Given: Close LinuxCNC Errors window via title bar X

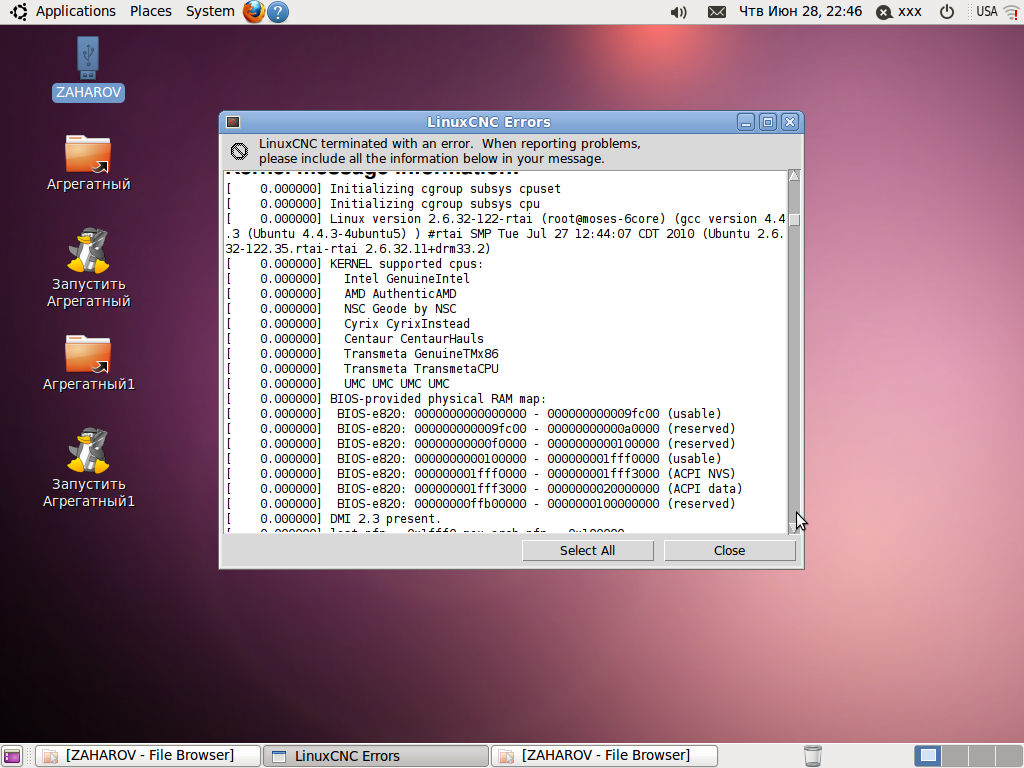Looking at the screenshot, I should [790, 122].
